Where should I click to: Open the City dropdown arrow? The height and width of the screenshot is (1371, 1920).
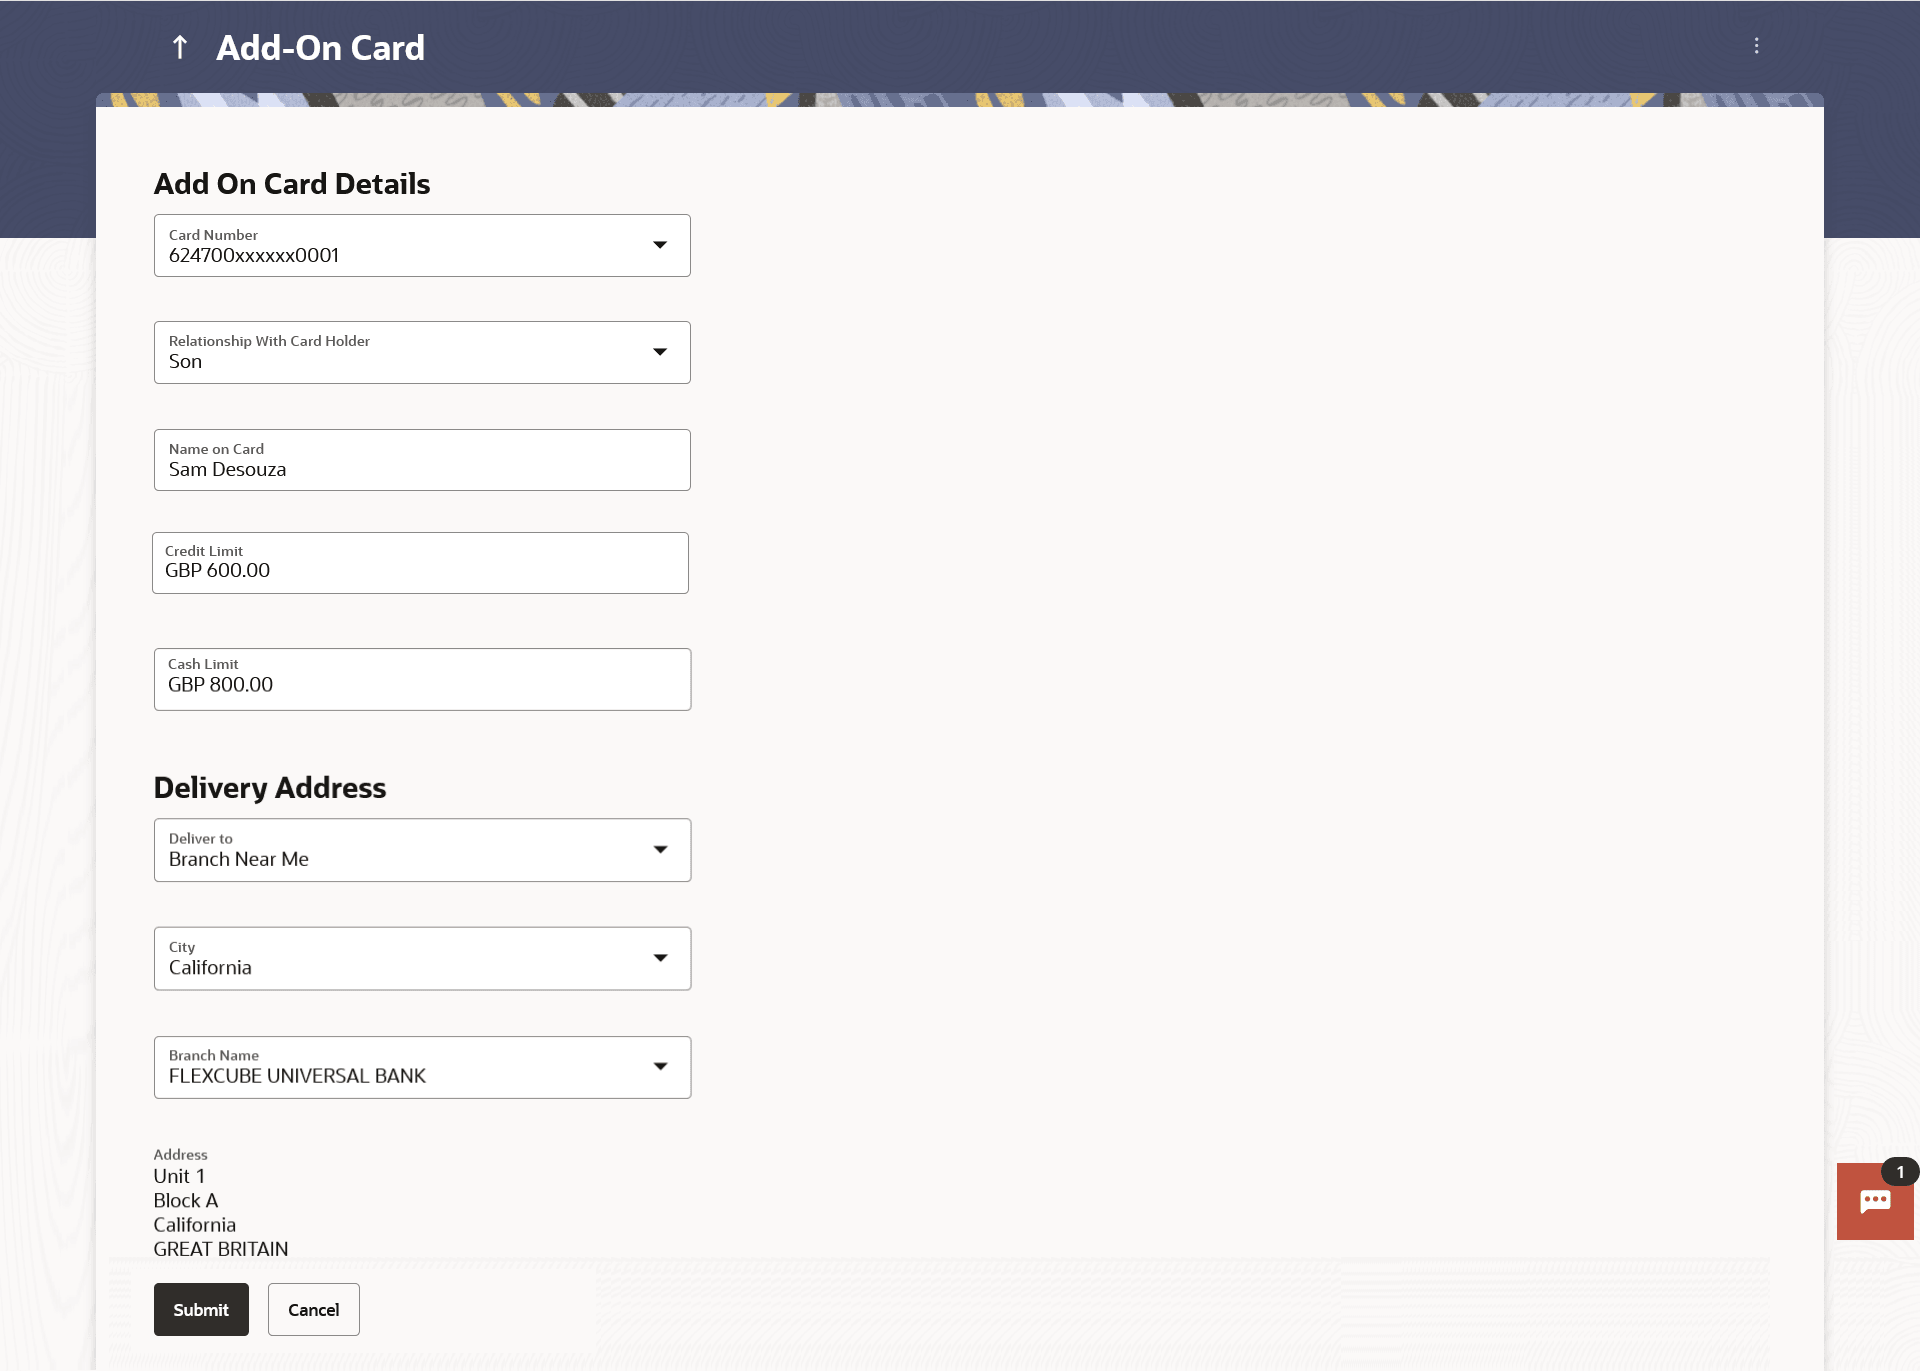(660, 958)
